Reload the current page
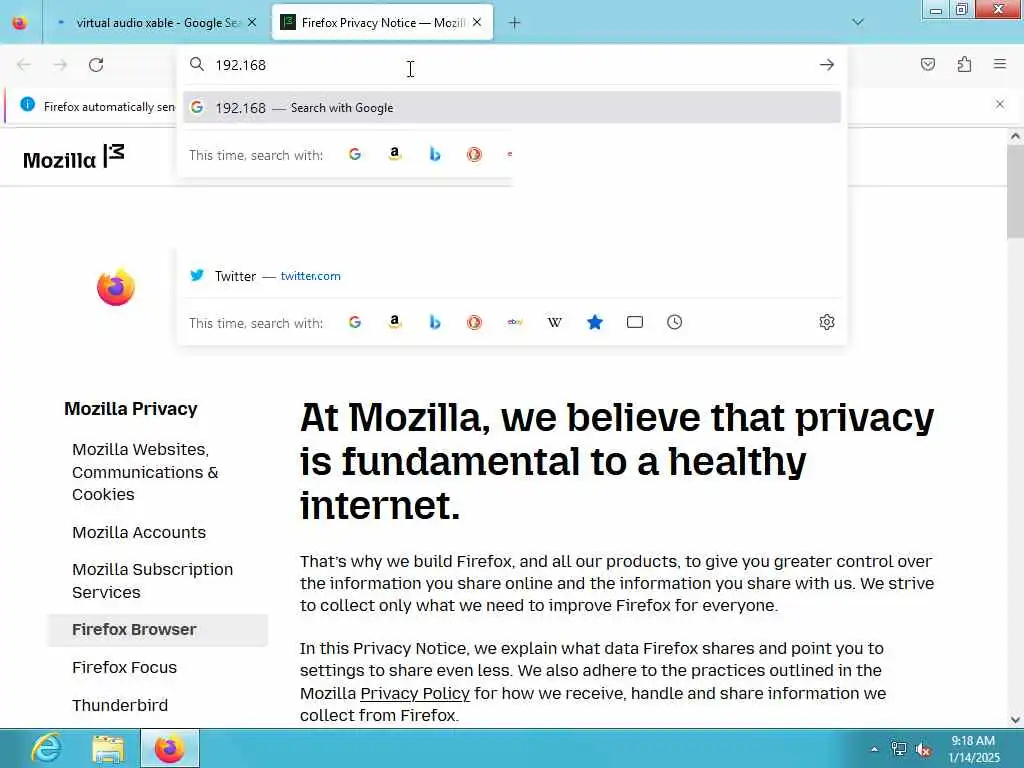The image size is (1024, 768). click(x=96, y=65)
